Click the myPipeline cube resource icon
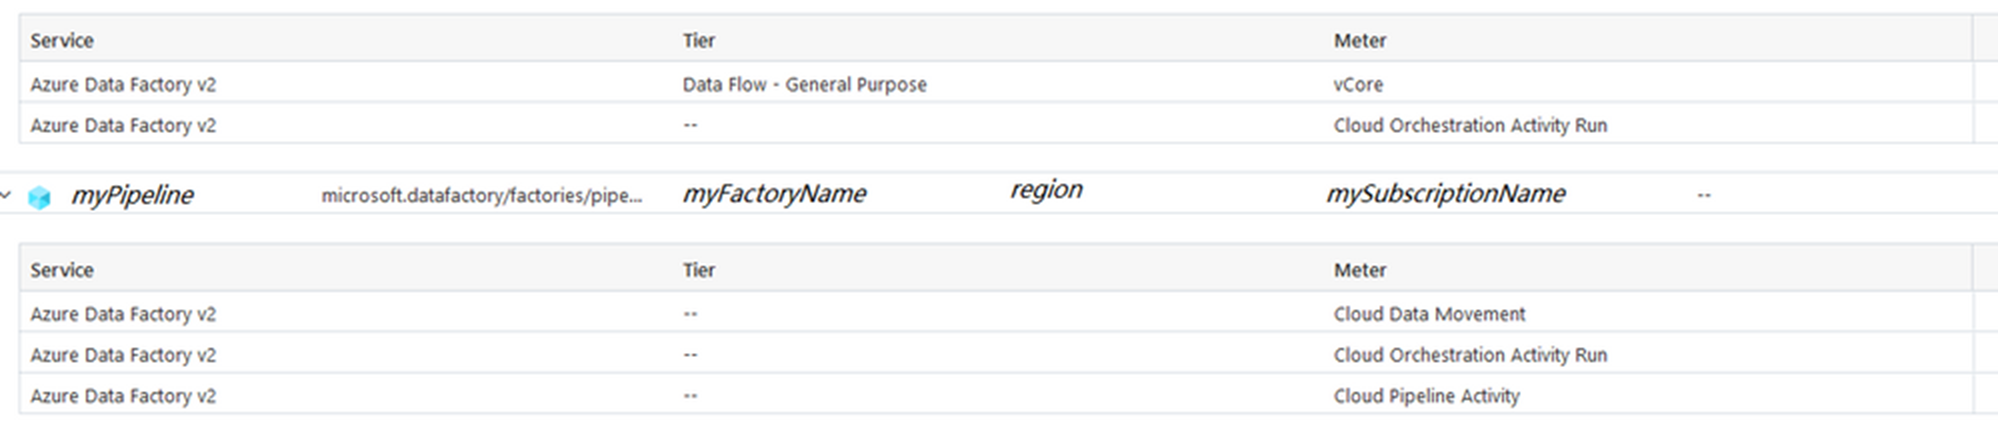Viewport: 1998px width, 432px height. coord(39,197)
